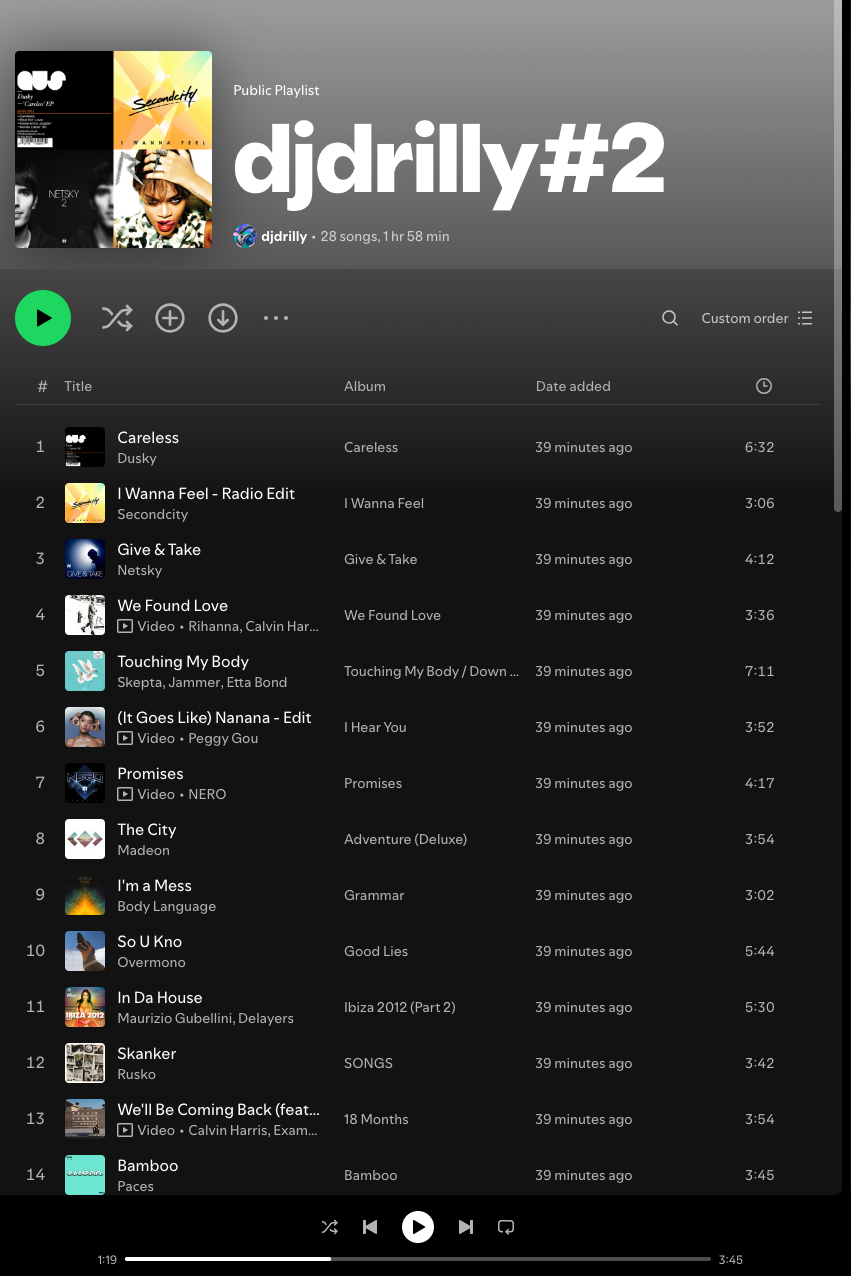Seek within the playback progress bar

[x=418, y=1259]
